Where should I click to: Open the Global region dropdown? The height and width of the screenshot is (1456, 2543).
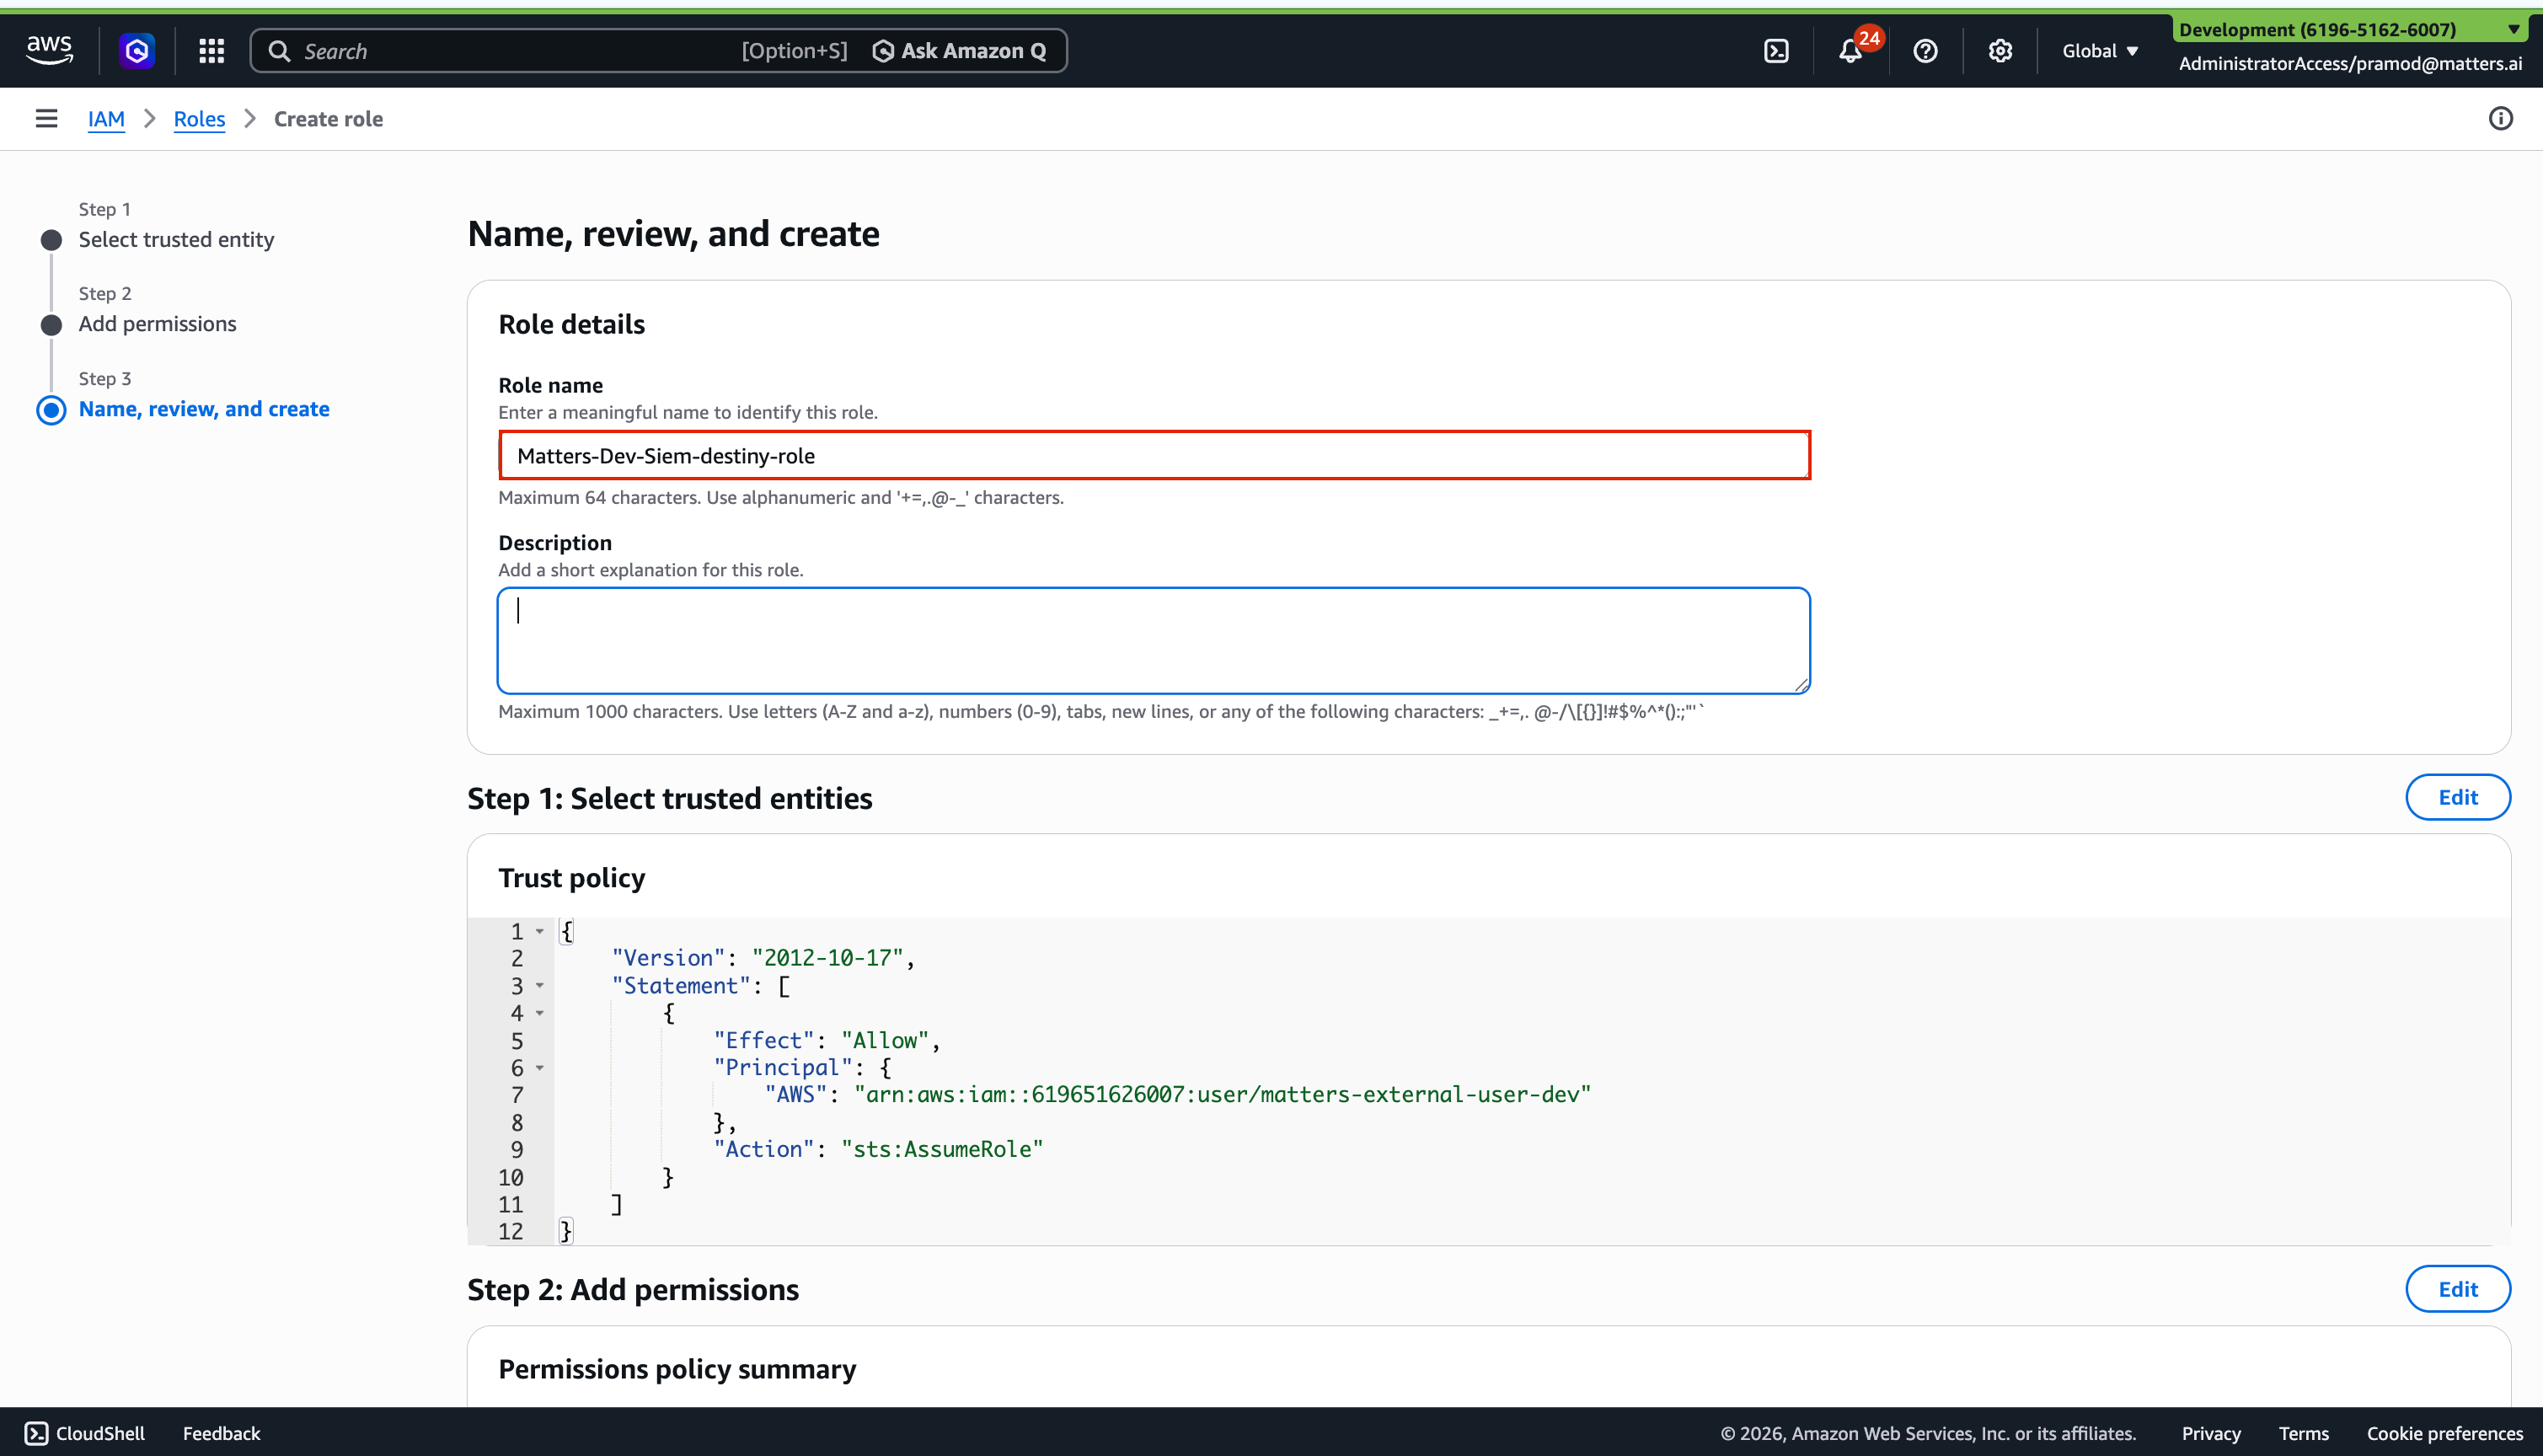[2100, 51]
